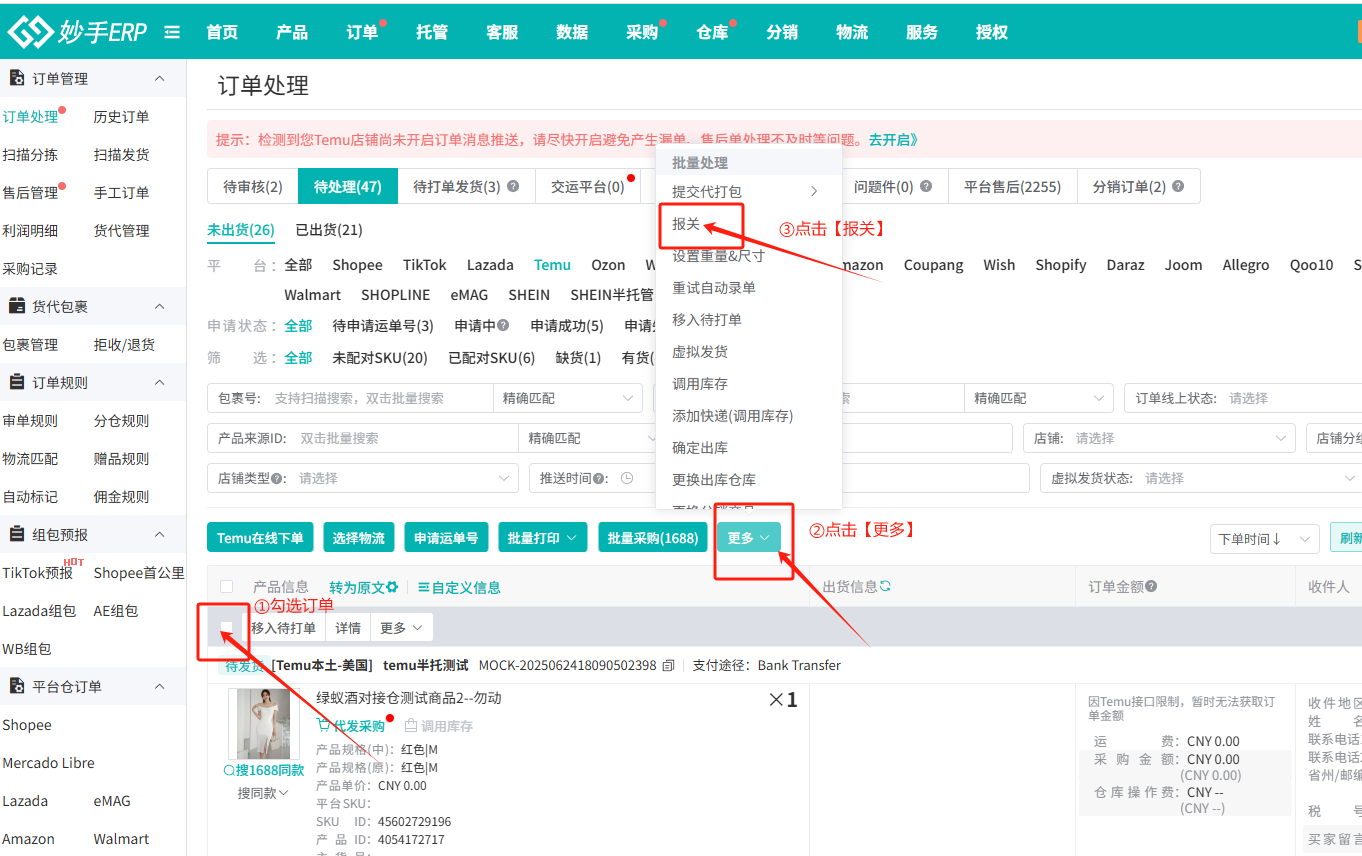Click the sidebar collapse hamburger icon

click(172, 32)
